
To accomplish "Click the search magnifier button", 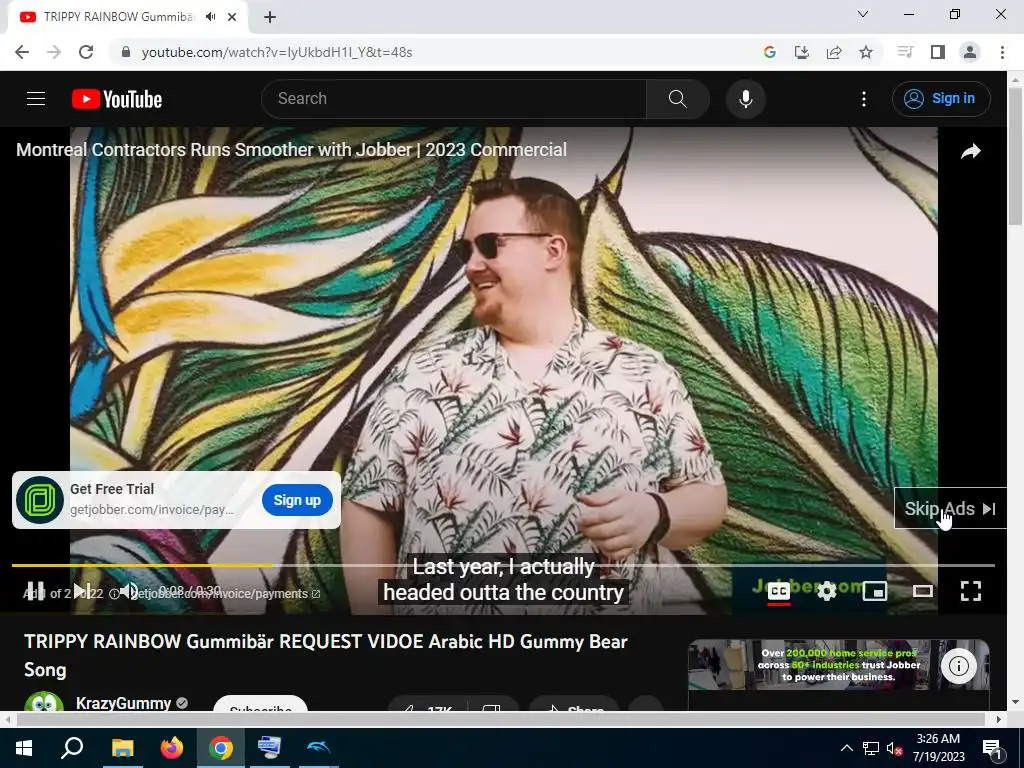I will (678, 99).
